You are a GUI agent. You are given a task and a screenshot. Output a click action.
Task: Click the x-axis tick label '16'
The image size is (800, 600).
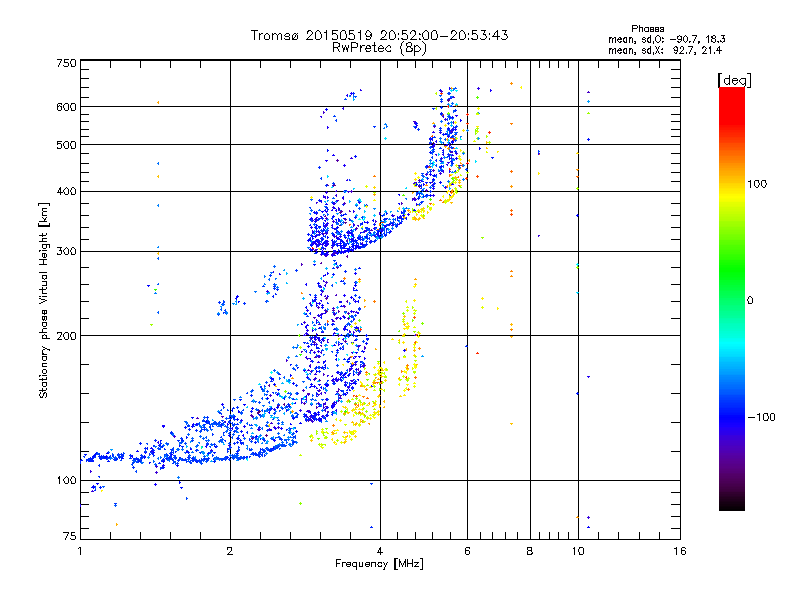tap(680, 551)
